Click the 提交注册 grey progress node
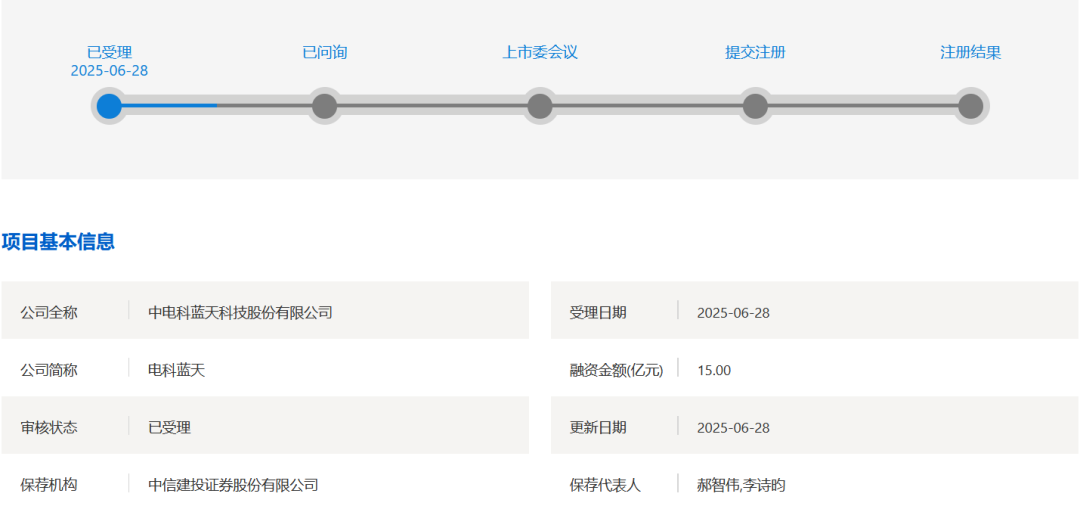The width and height of the screenshot is (1080, 506). (x=756, y=106)
